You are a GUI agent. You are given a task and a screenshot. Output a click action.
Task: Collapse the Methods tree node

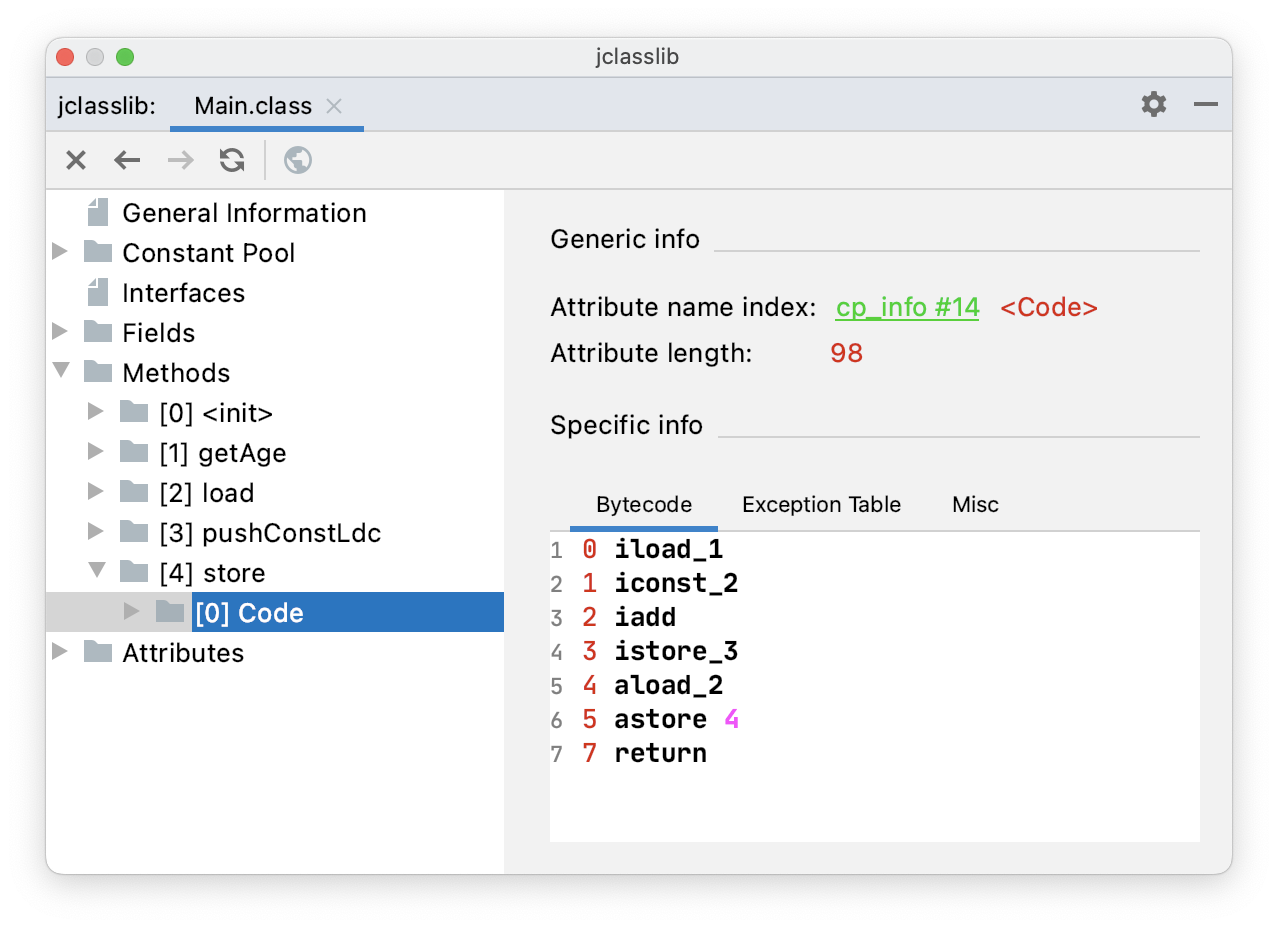point(61,371)
